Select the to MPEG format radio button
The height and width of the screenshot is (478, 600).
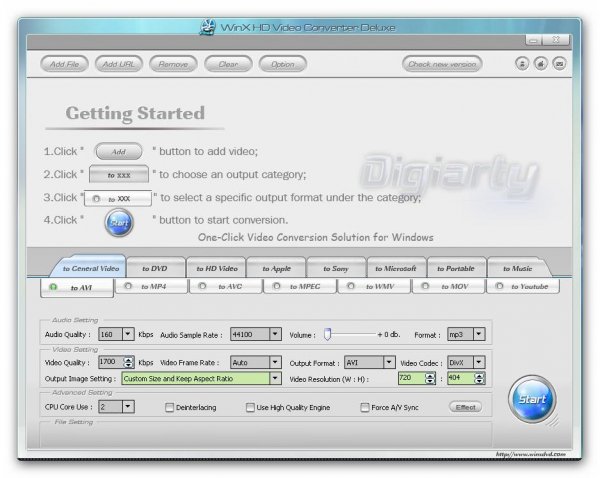[x=276, y=286]
